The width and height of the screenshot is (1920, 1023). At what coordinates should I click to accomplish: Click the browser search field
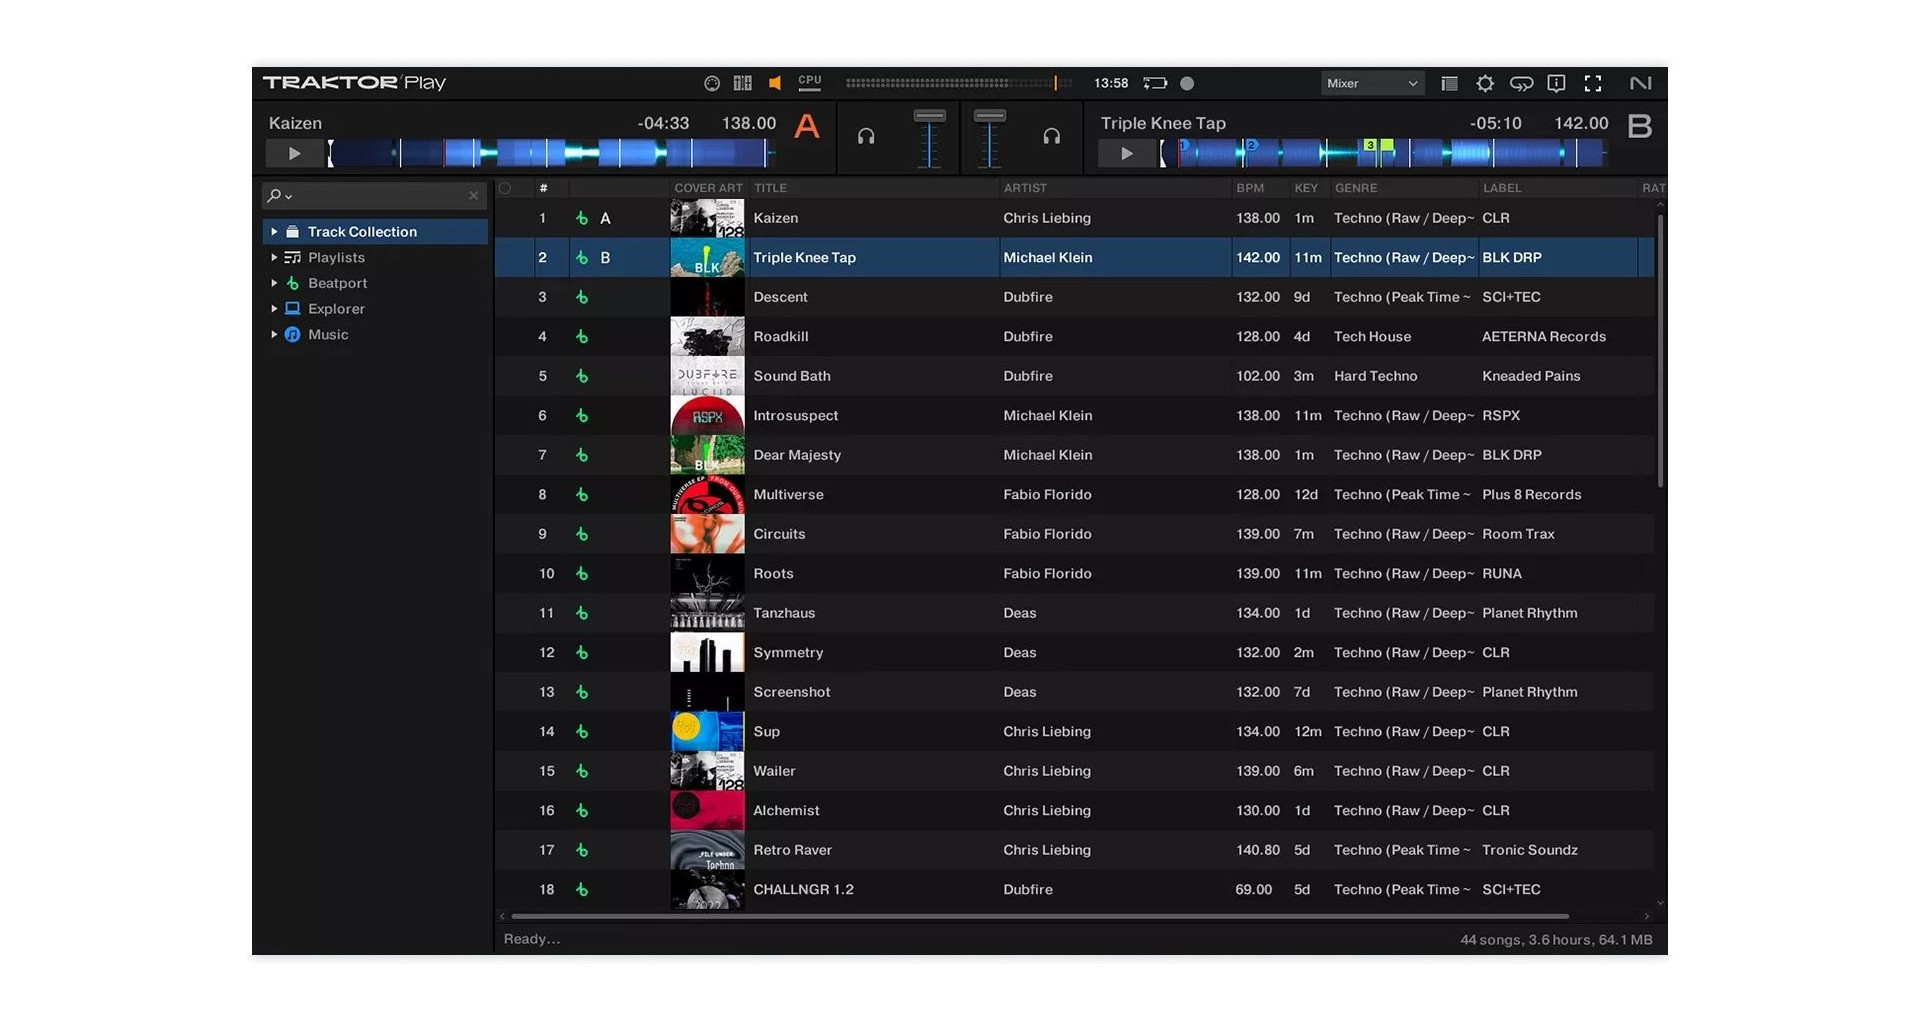point(374,196)
